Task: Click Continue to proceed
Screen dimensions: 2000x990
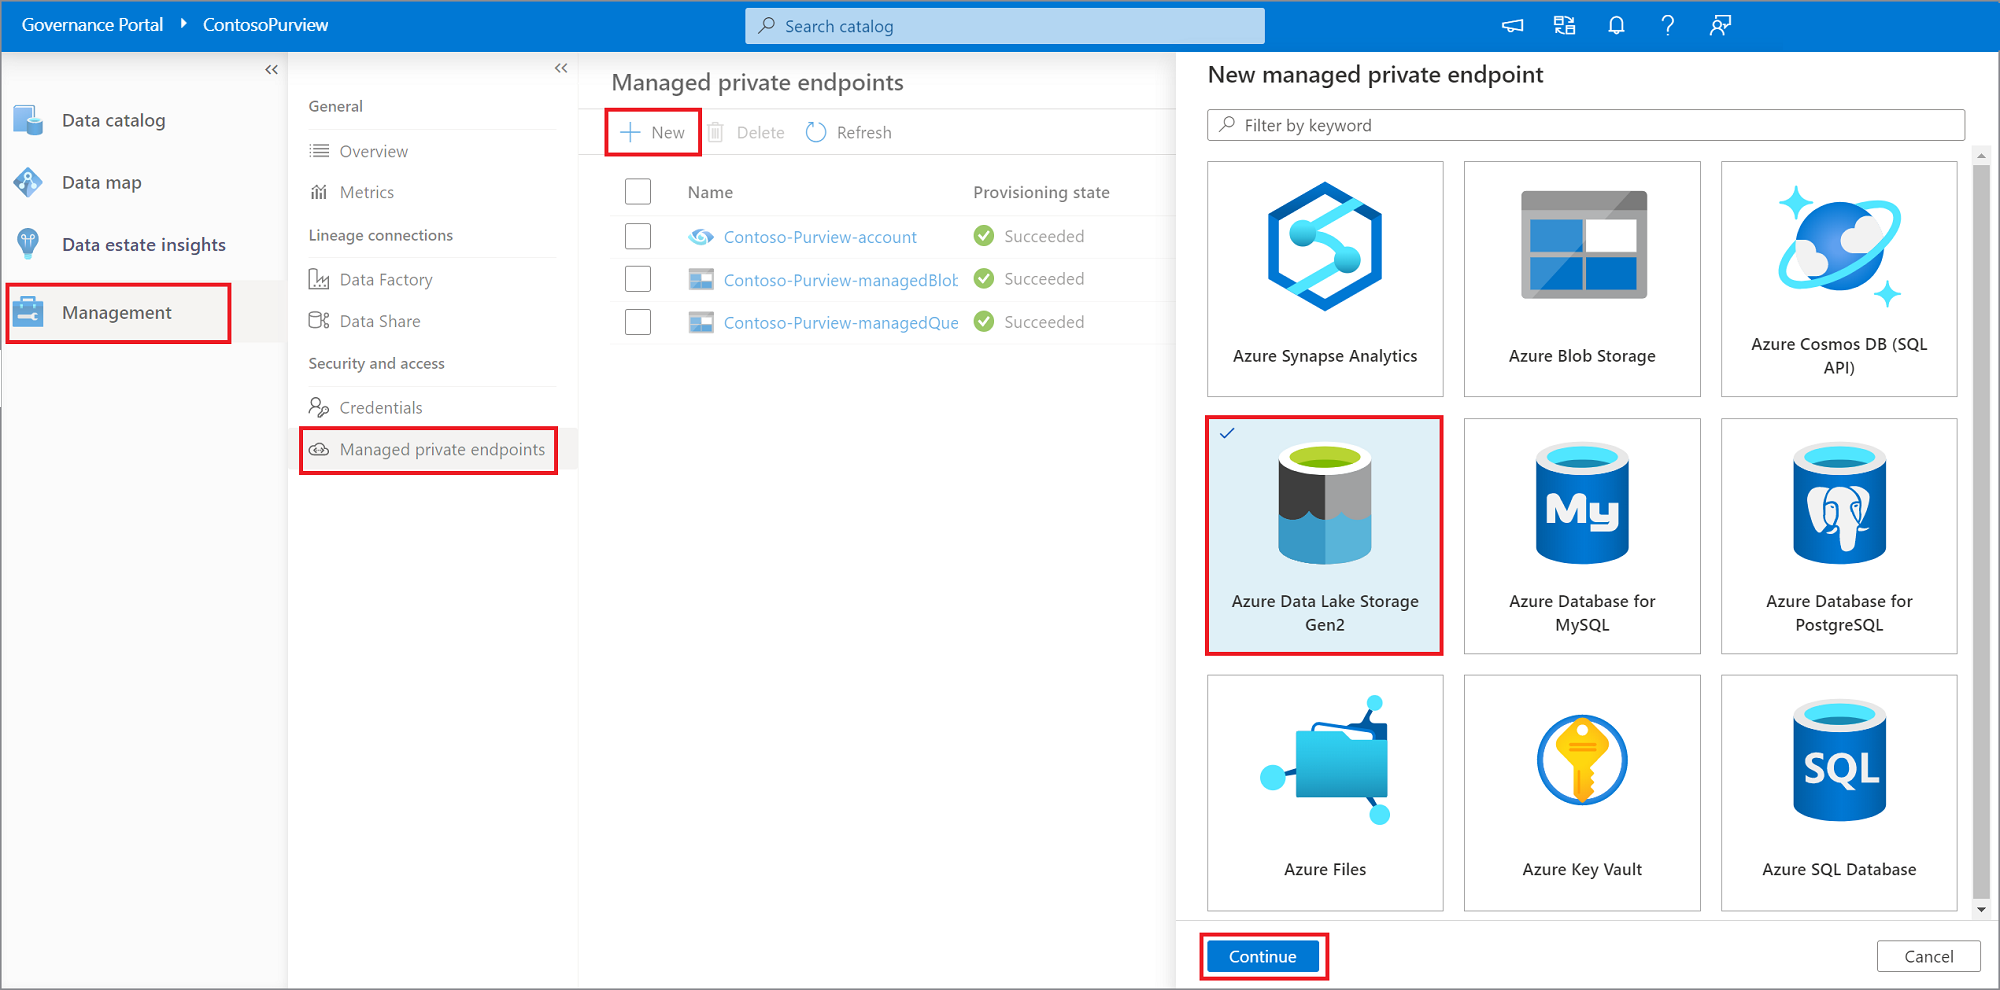Action: 1263,956
